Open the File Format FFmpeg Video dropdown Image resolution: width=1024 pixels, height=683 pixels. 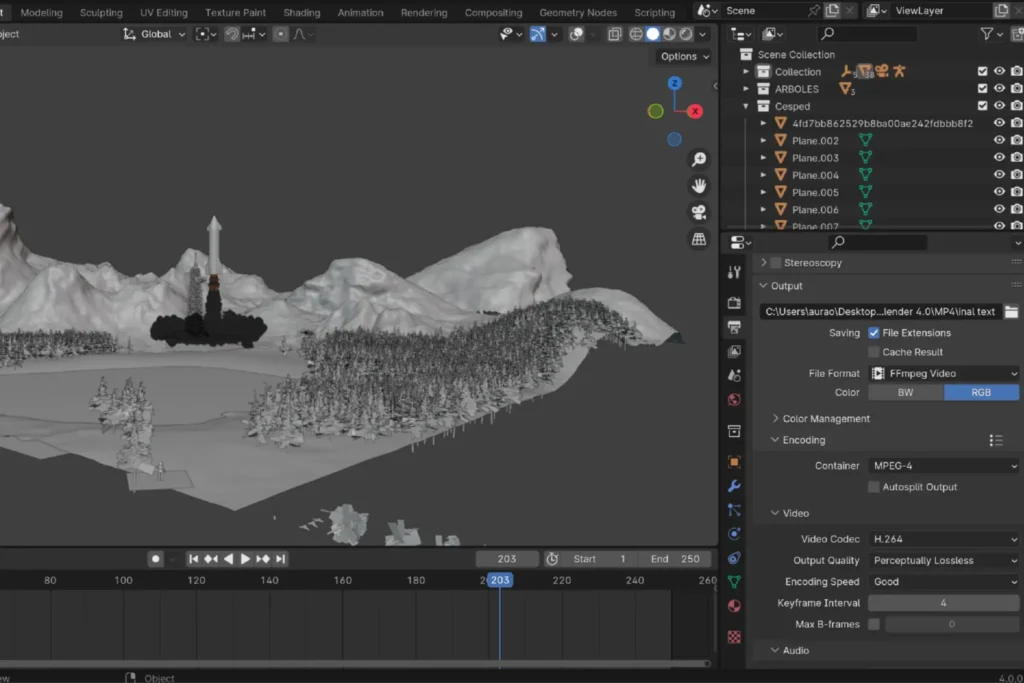(x=943, y=374)
